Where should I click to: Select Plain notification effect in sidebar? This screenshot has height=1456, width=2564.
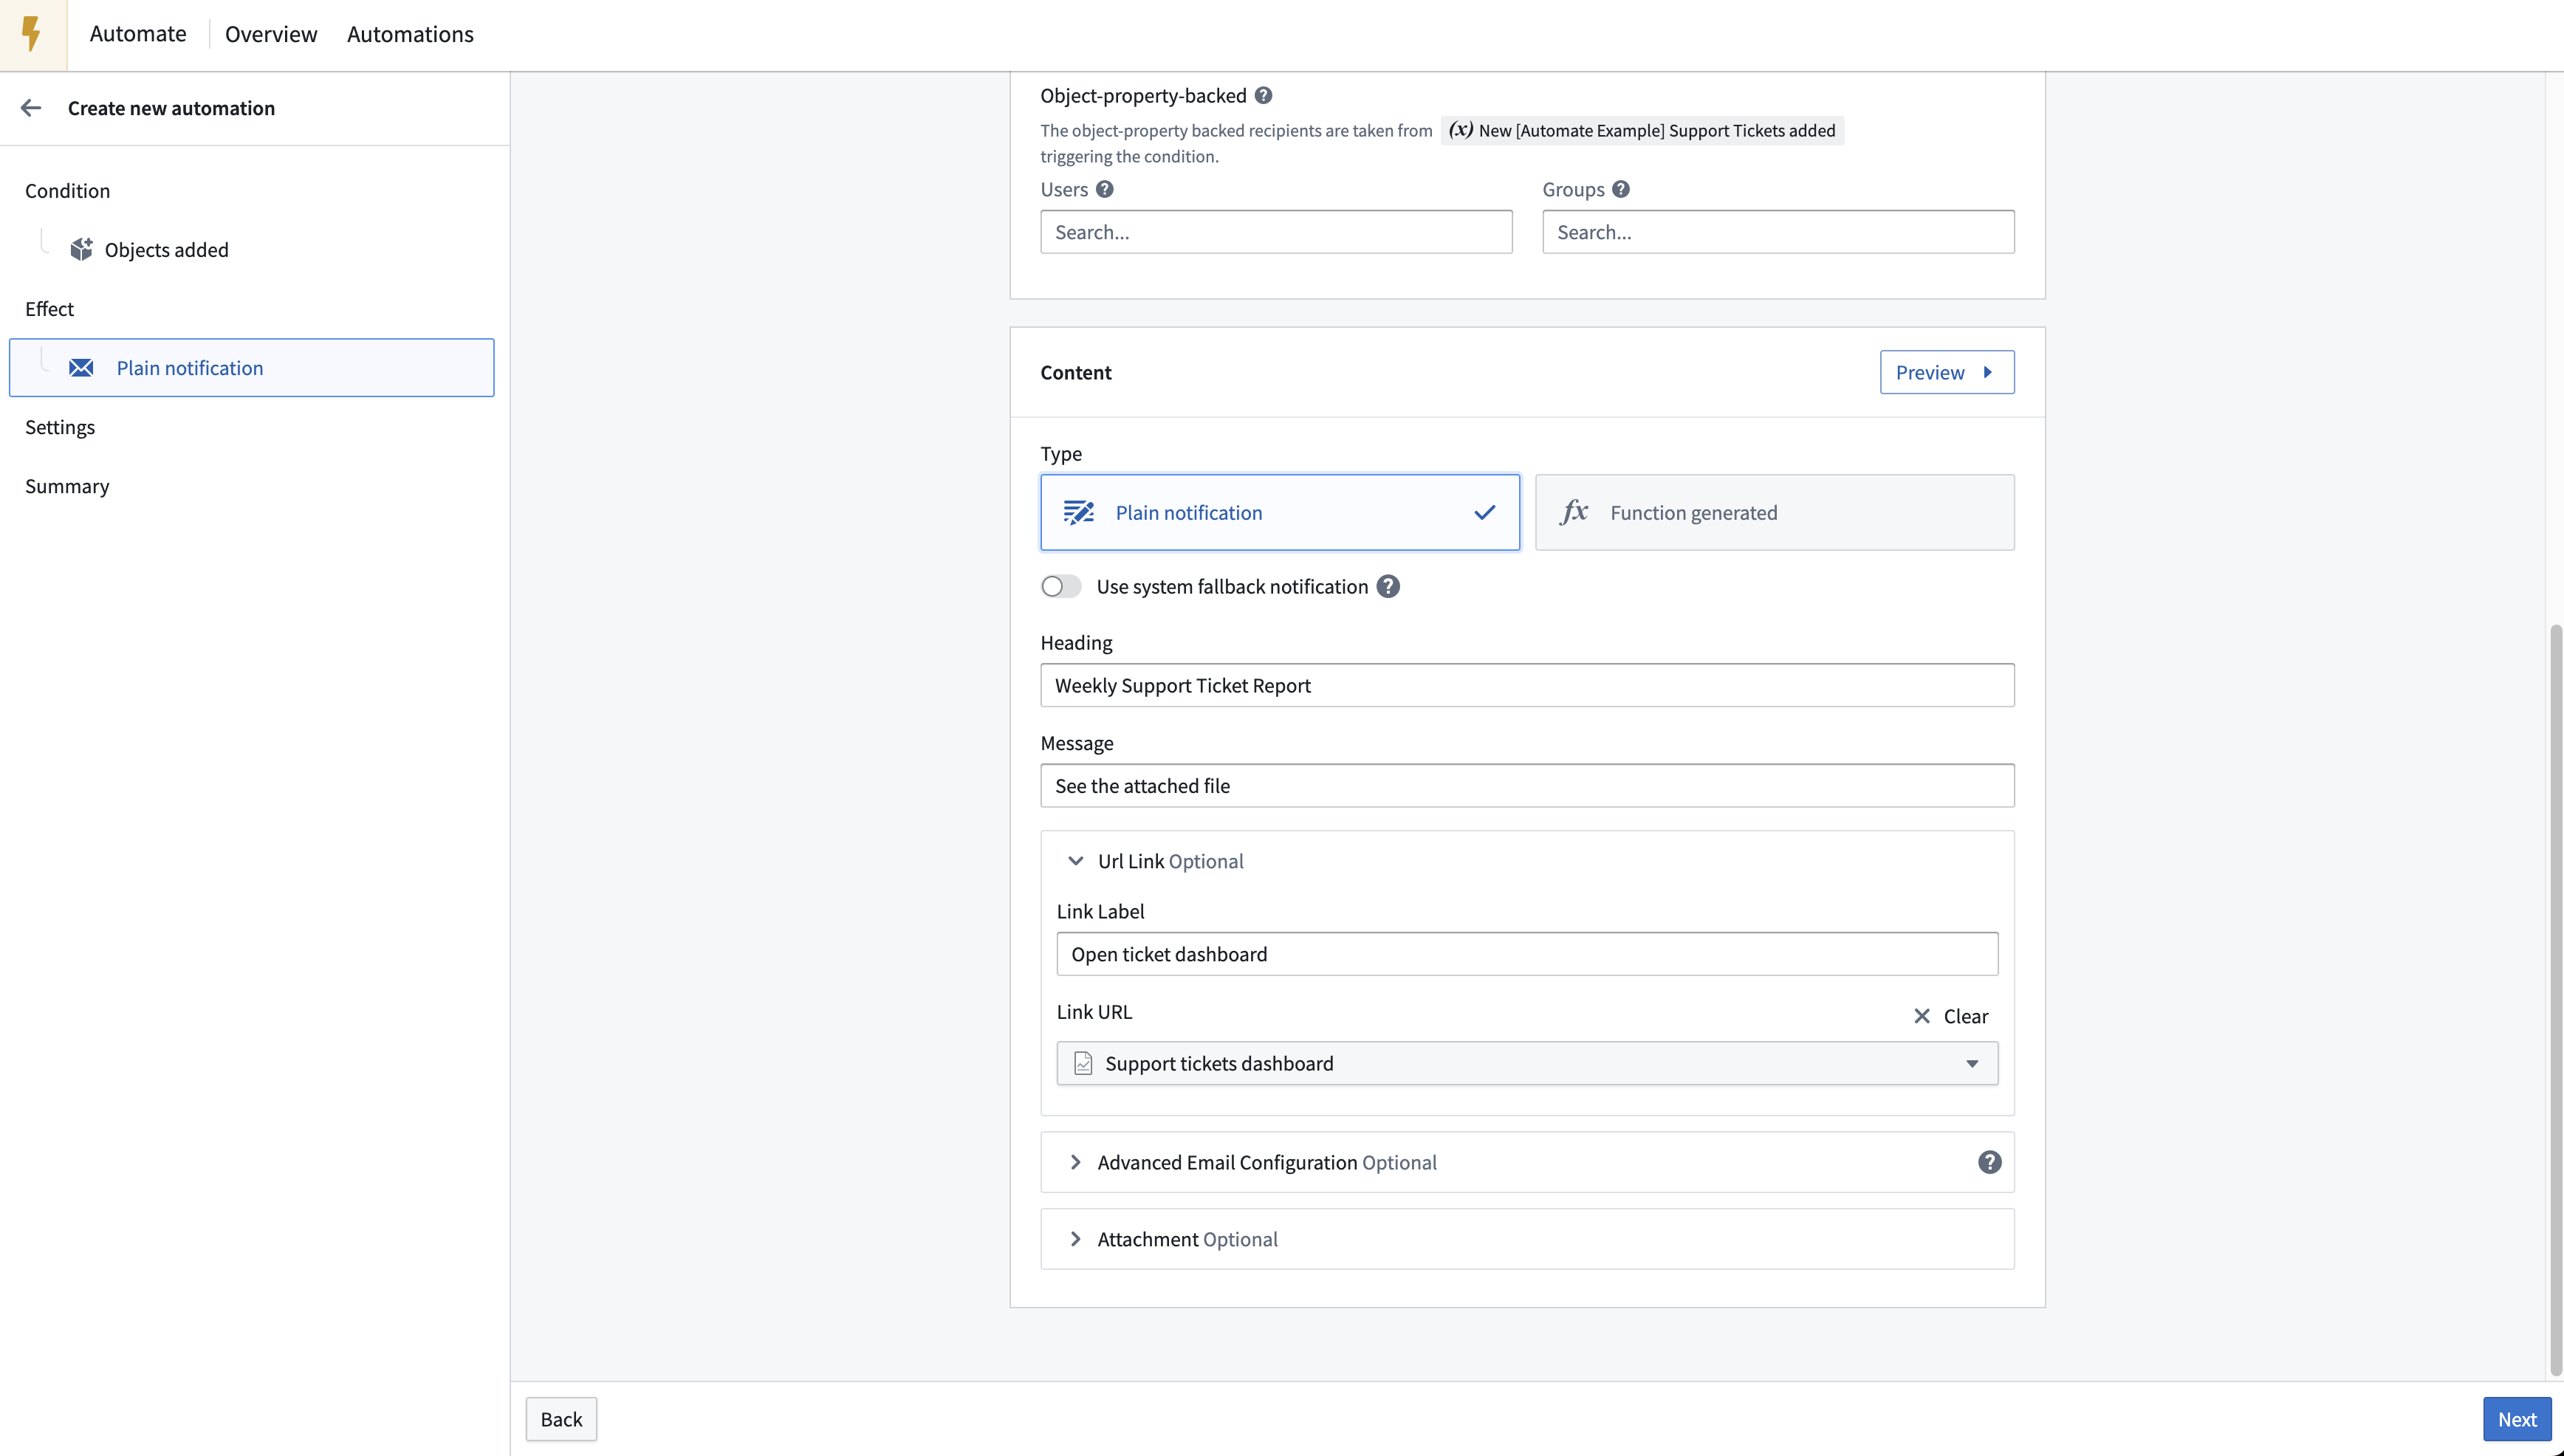coord(252,368)
